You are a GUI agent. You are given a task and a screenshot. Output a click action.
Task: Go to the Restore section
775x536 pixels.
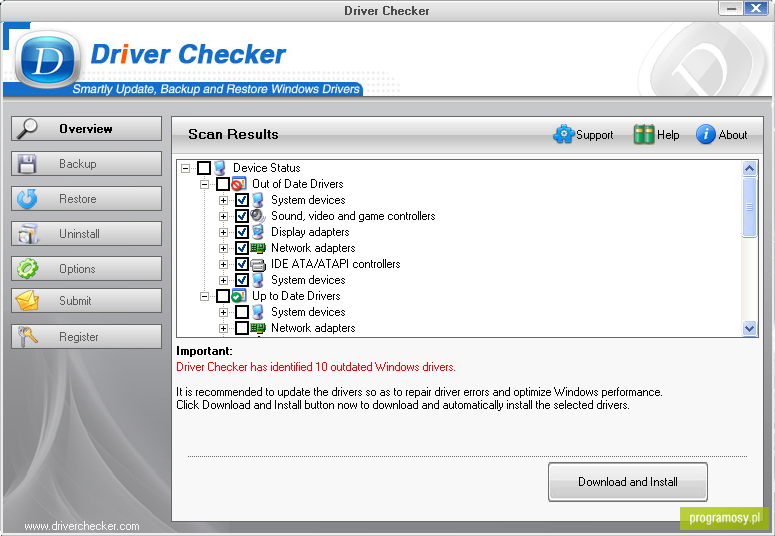[86, 199]
